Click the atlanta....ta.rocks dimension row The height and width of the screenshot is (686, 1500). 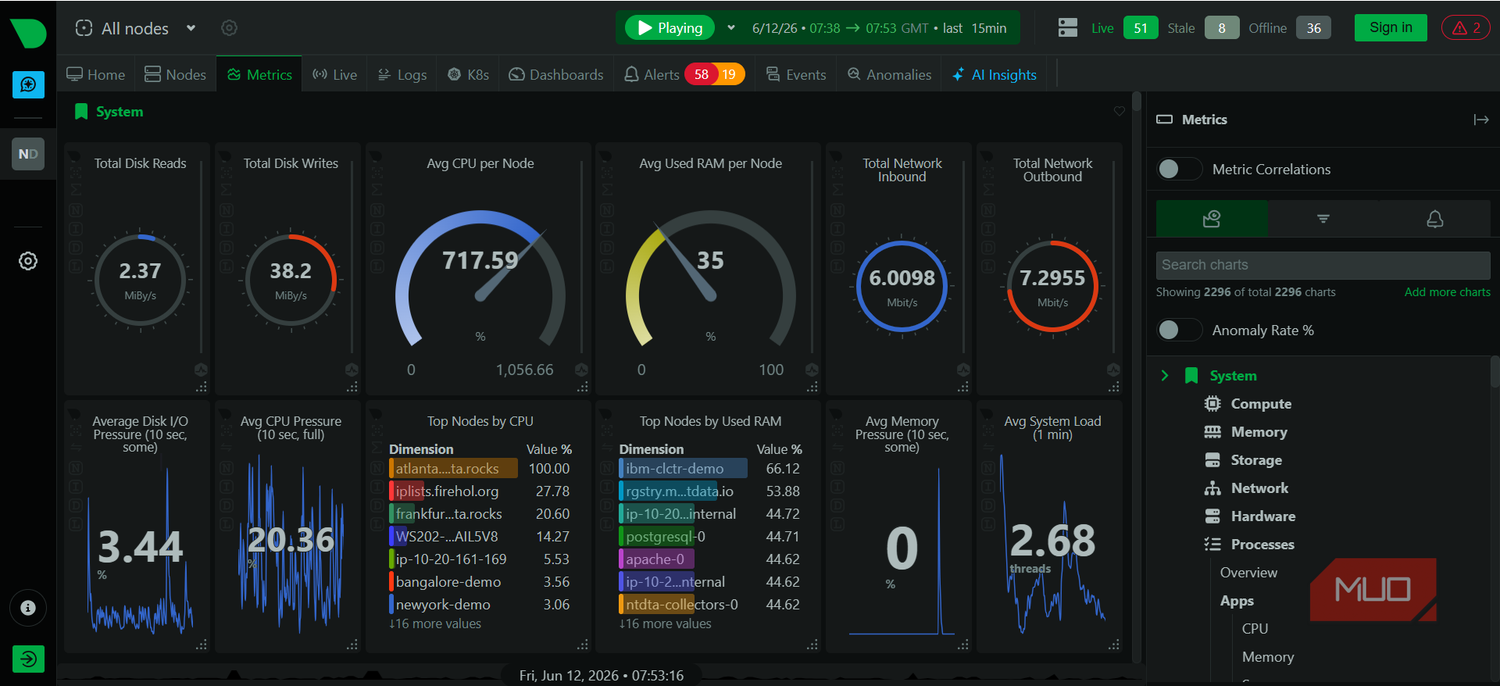pyautogui.click(x=480, y=468)
